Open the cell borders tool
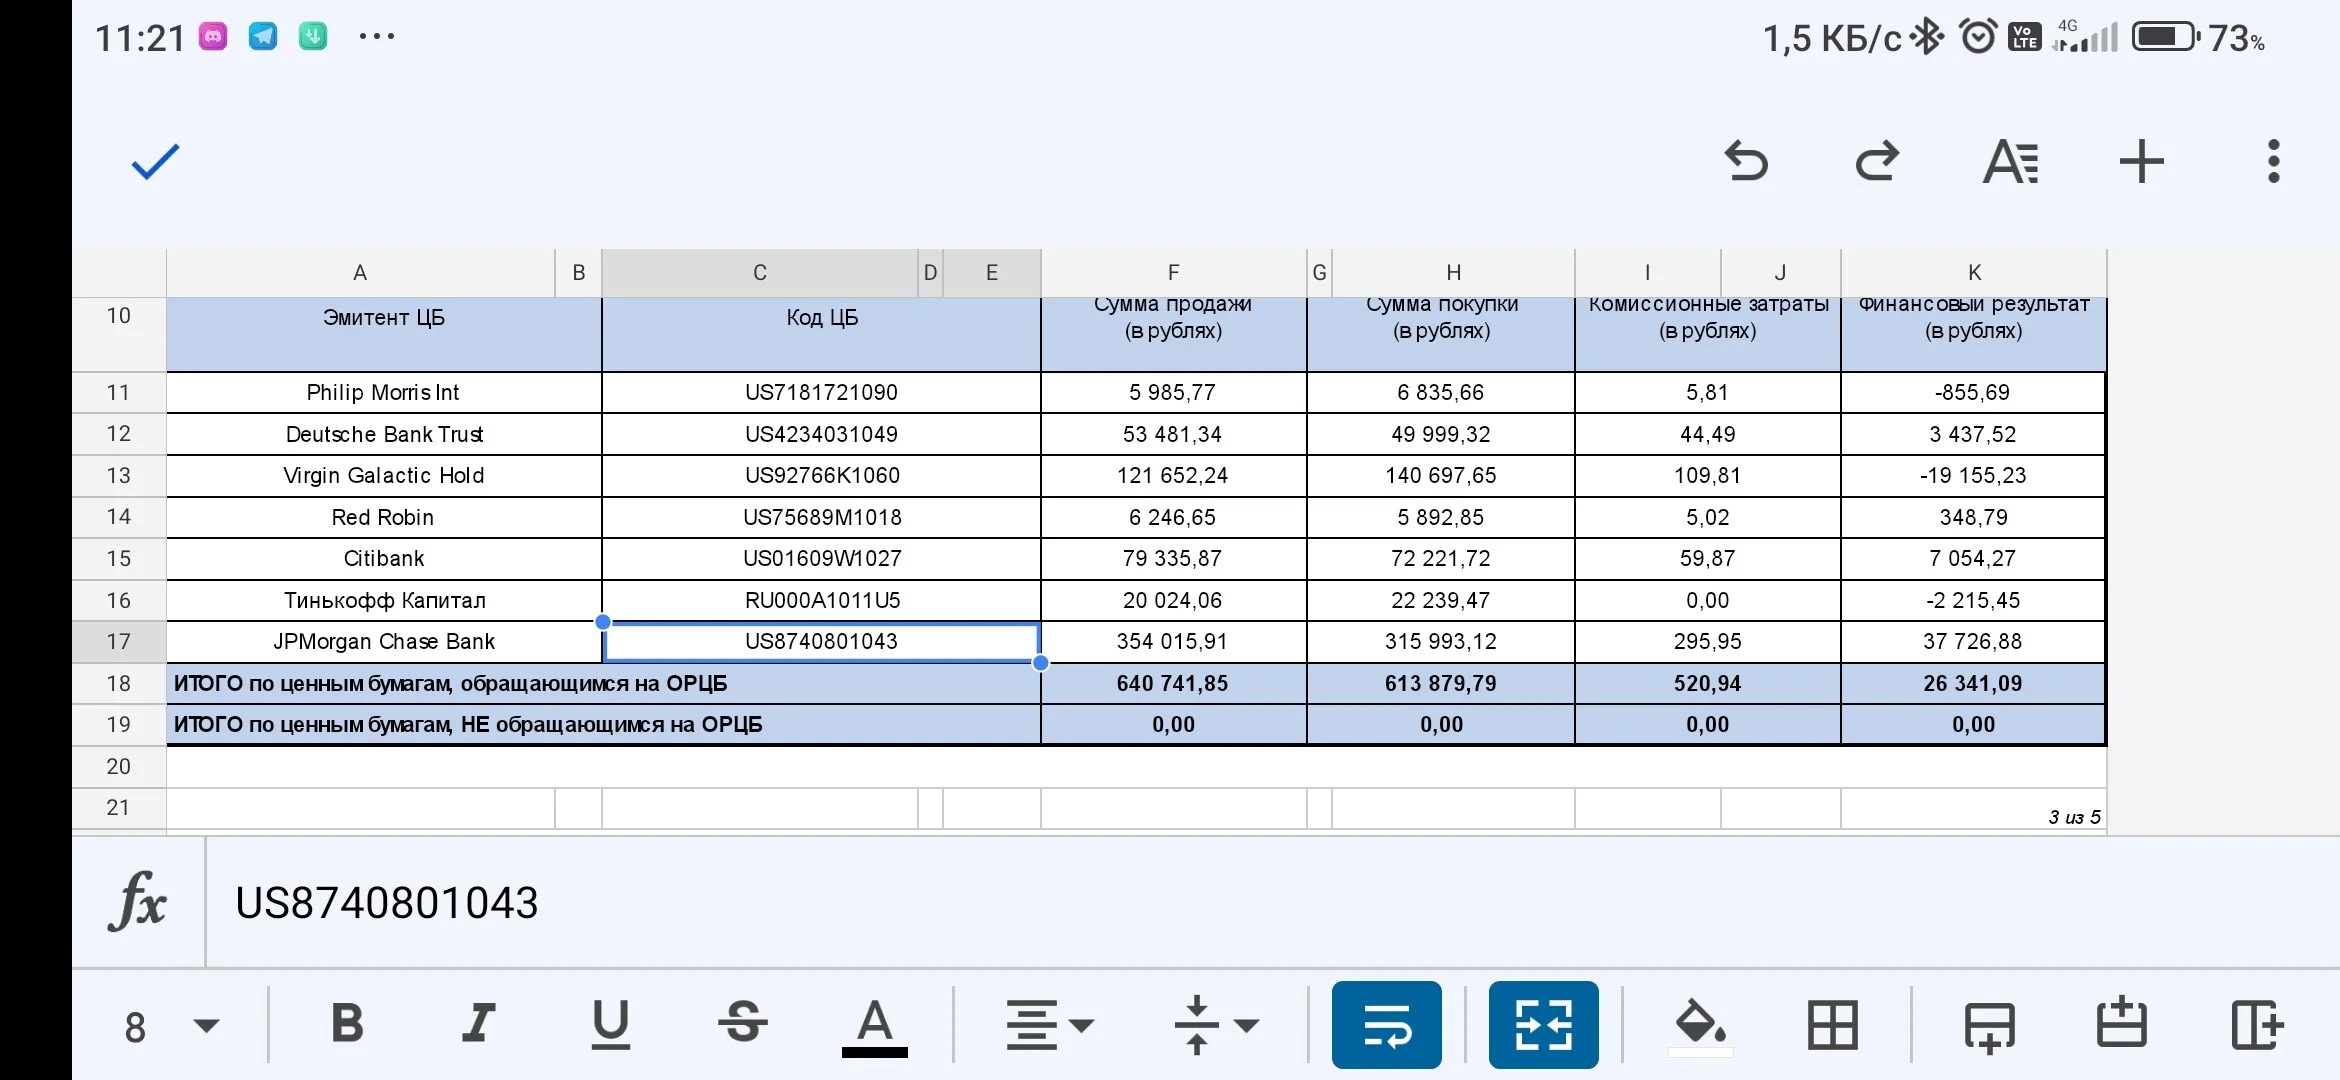Viewport: 2340px width, 1080px height. [x=1833, y=1025]
